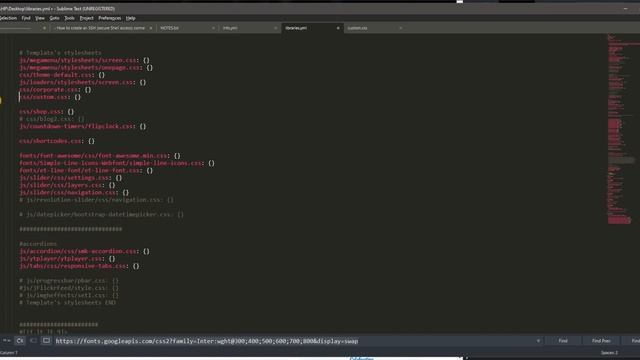
Task: Click the commented revolution-slider navigation.css line
Action: pos(96,200)
